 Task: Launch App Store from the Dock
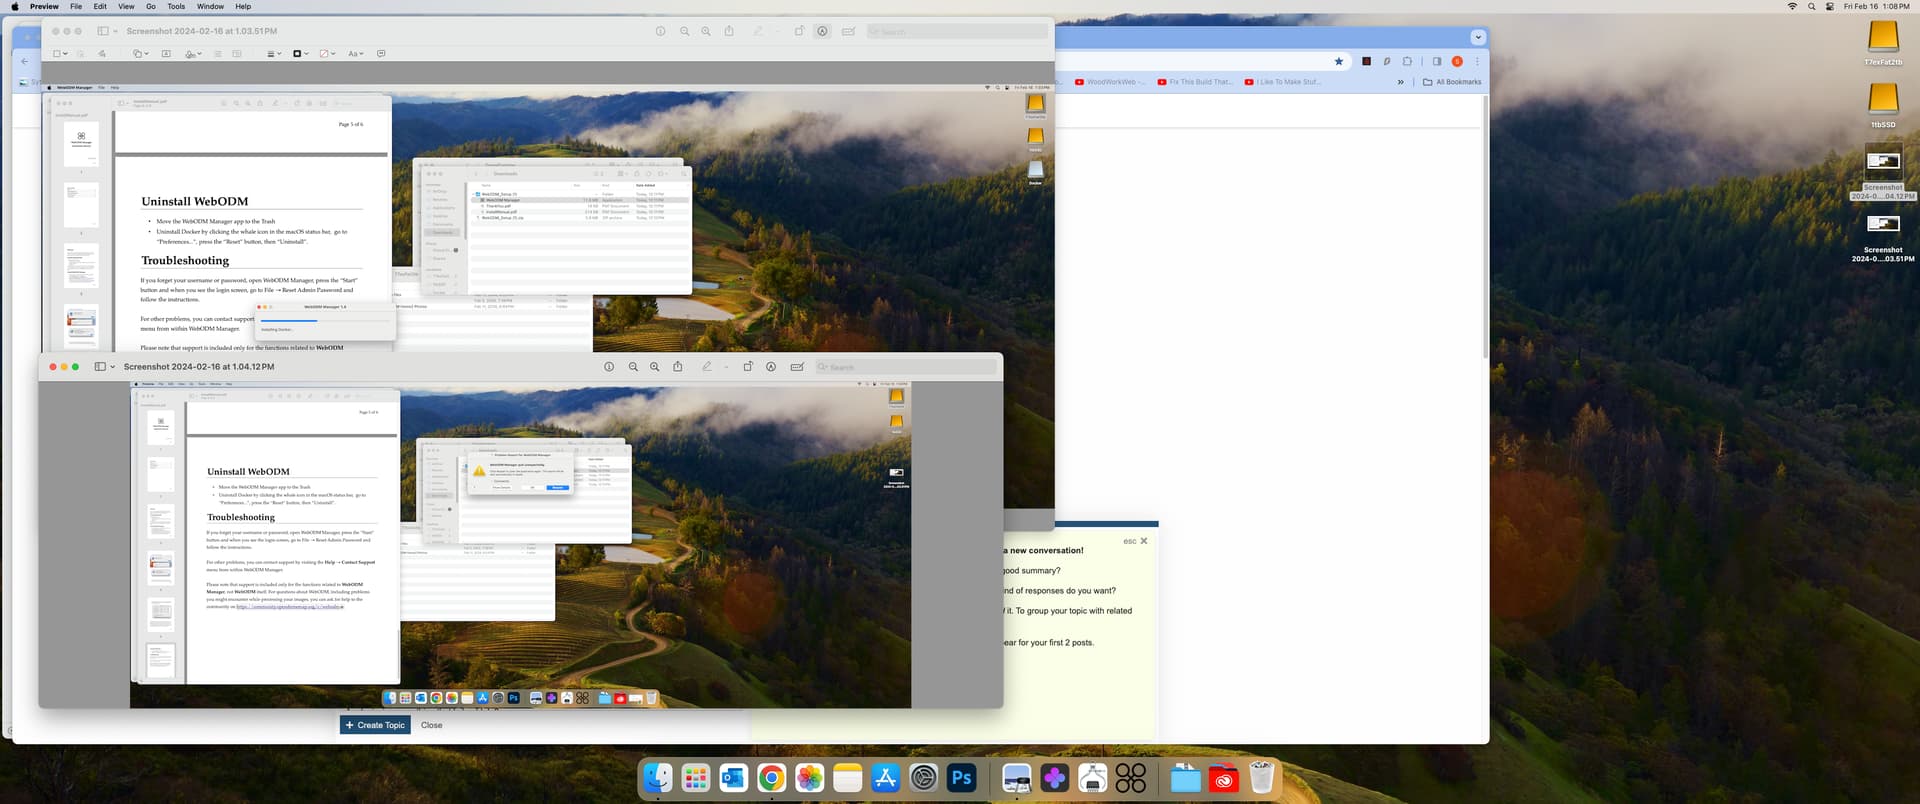coord(886,777)
